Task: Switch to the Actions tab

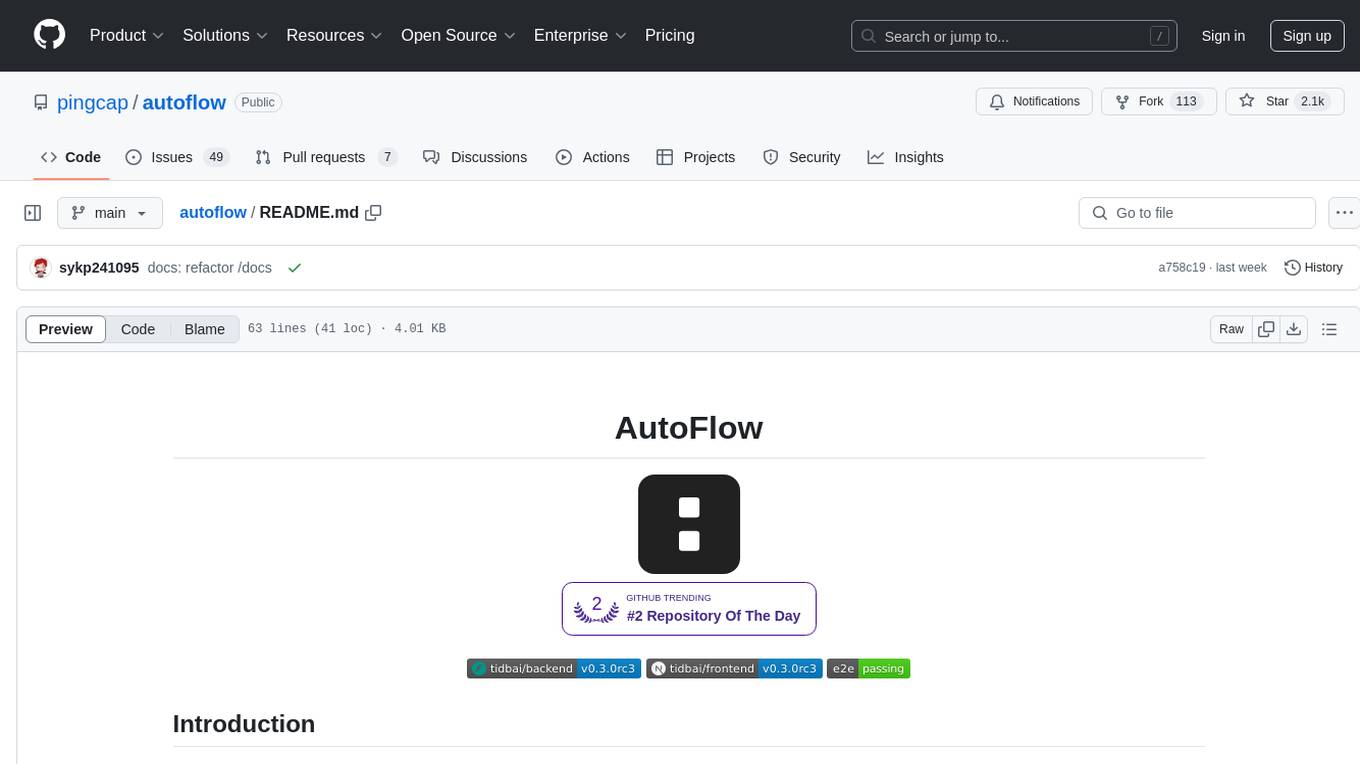Action: coord(593,157)
